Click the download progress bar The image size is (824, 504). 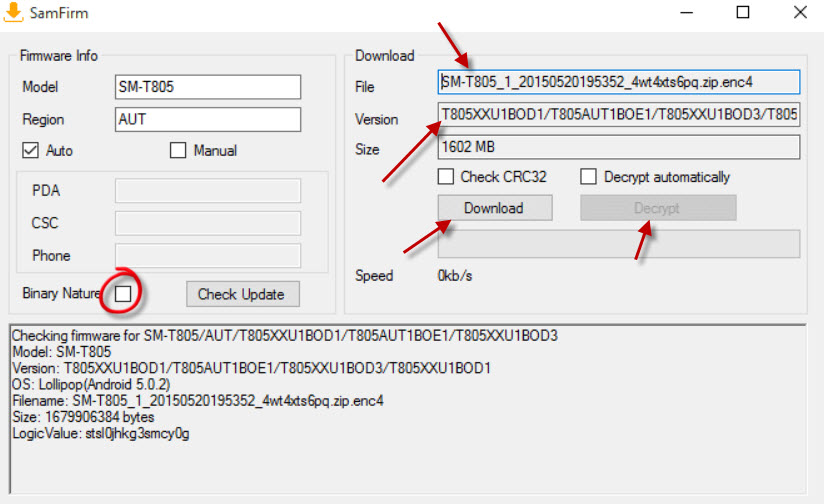(619, 244)
